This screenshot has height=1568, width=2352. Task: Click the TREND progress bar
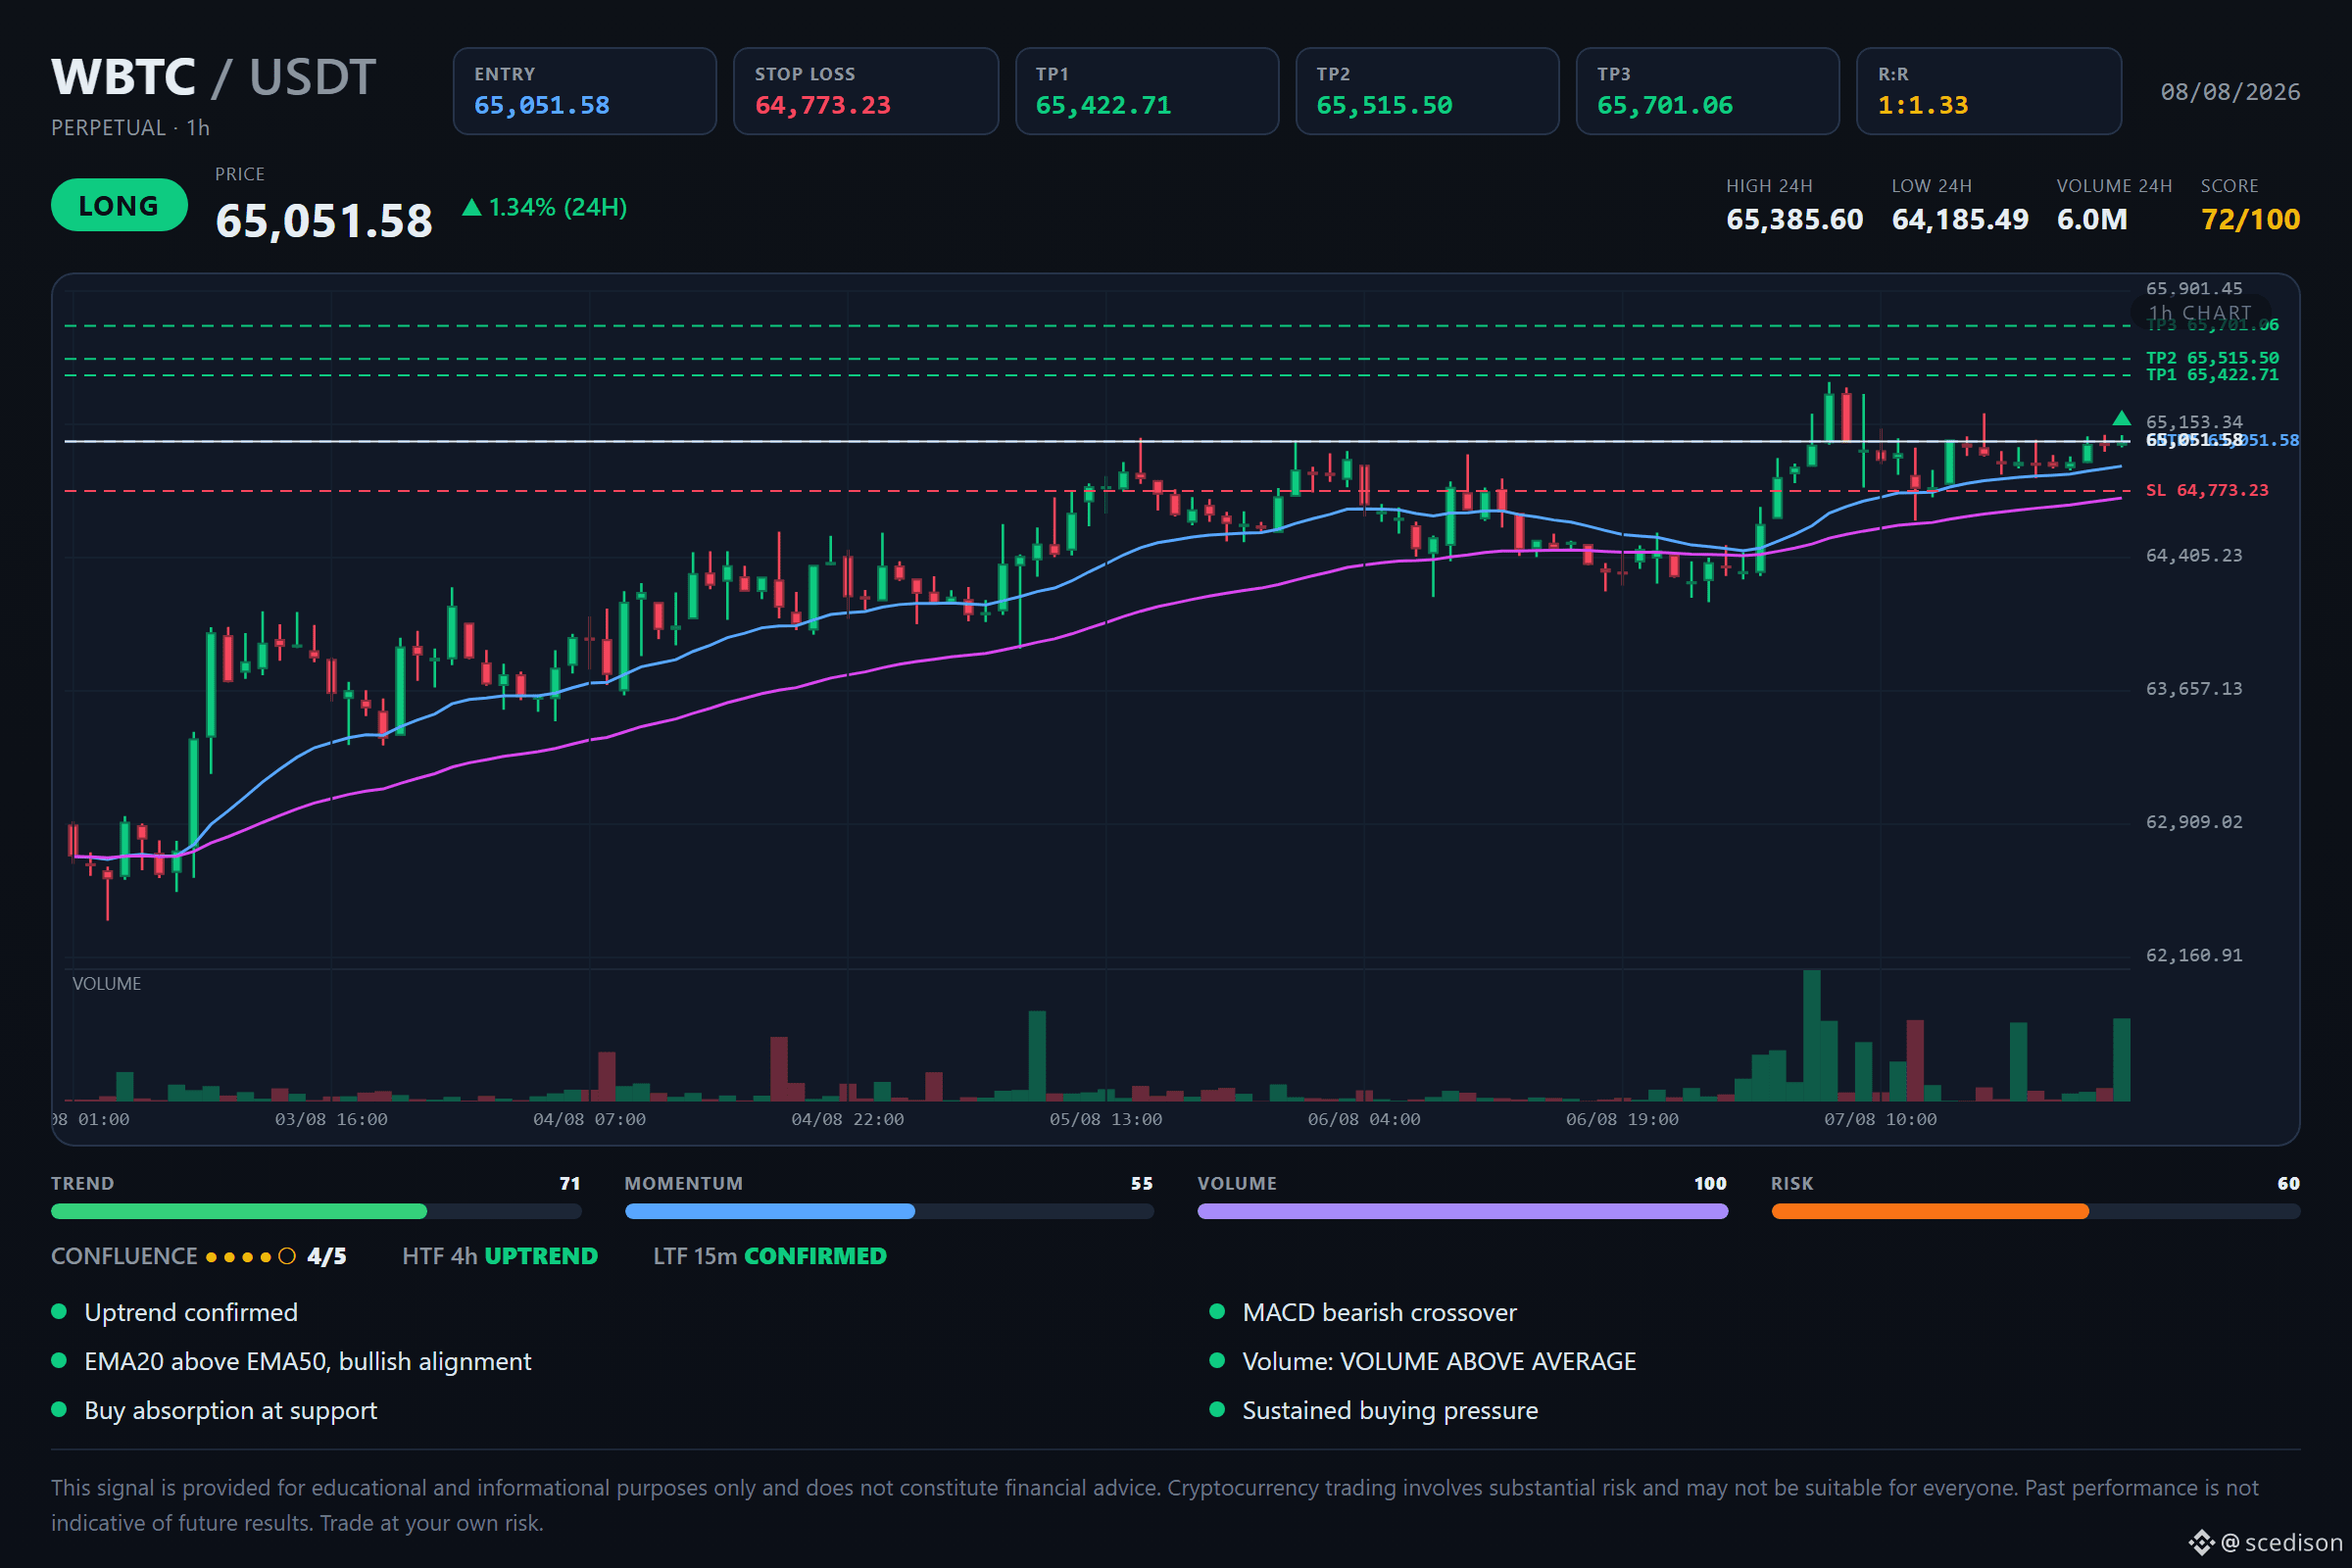(316, 1211)
